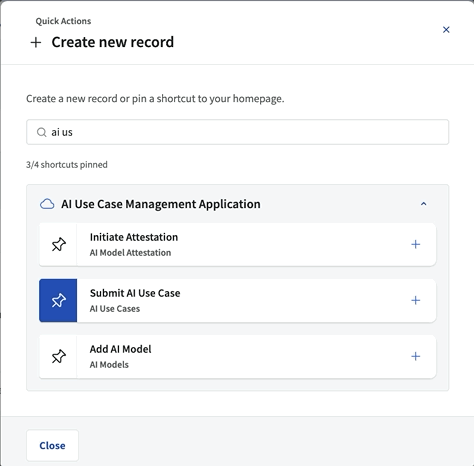Click the Quick Actions breadcrumb label
Viewport: 474px width, 466px height.
(63, 21)
